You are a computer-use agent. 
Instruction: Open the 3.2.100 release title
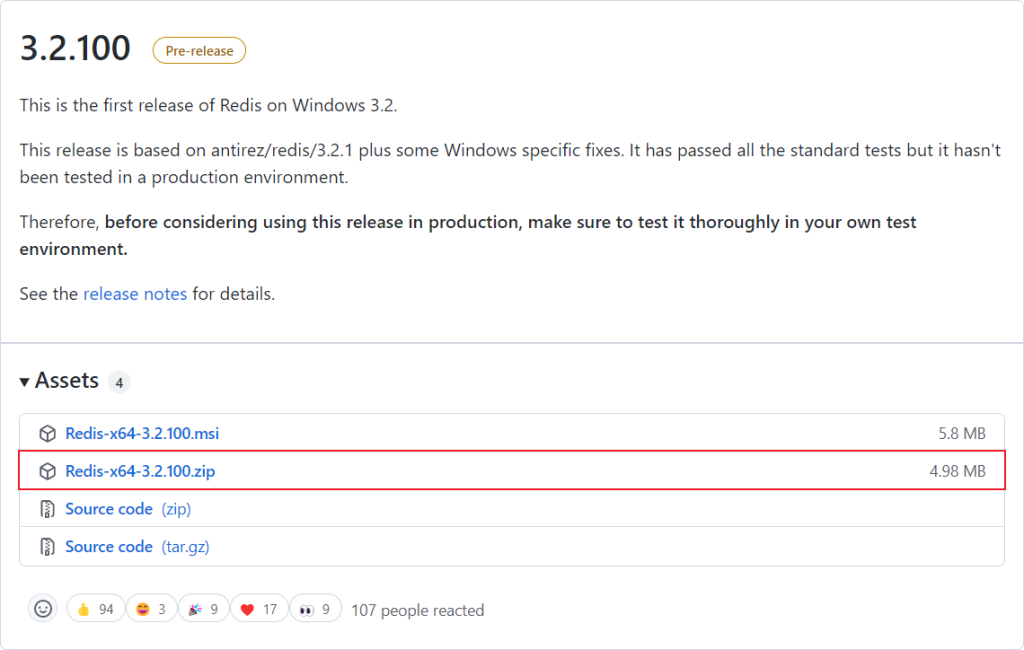coord(75,48)
